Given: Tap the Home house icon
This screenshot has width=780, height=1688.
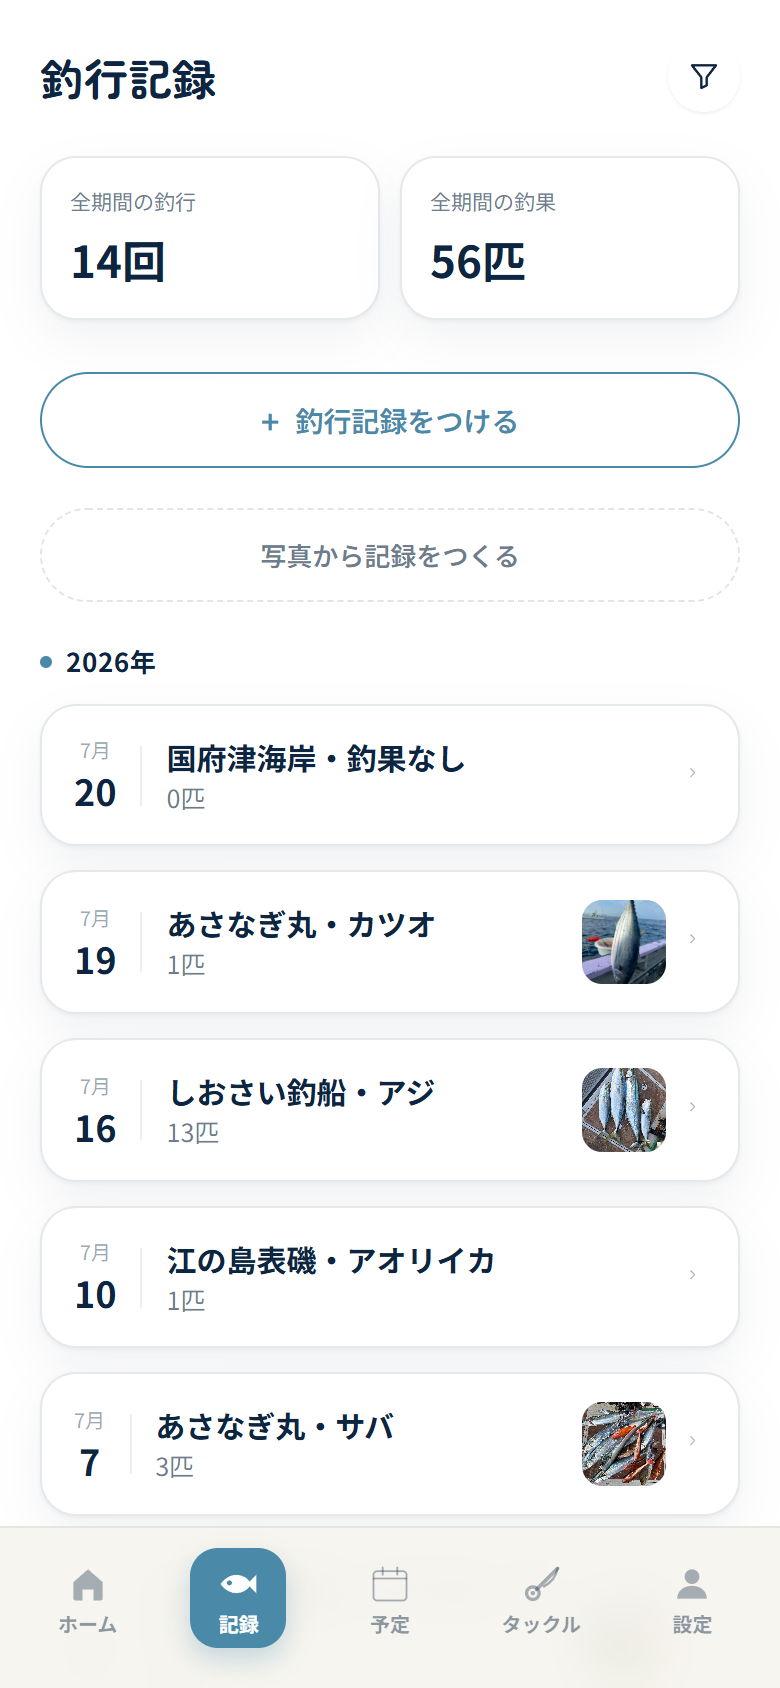Looking at the screenshot, I should point(88,1584).
